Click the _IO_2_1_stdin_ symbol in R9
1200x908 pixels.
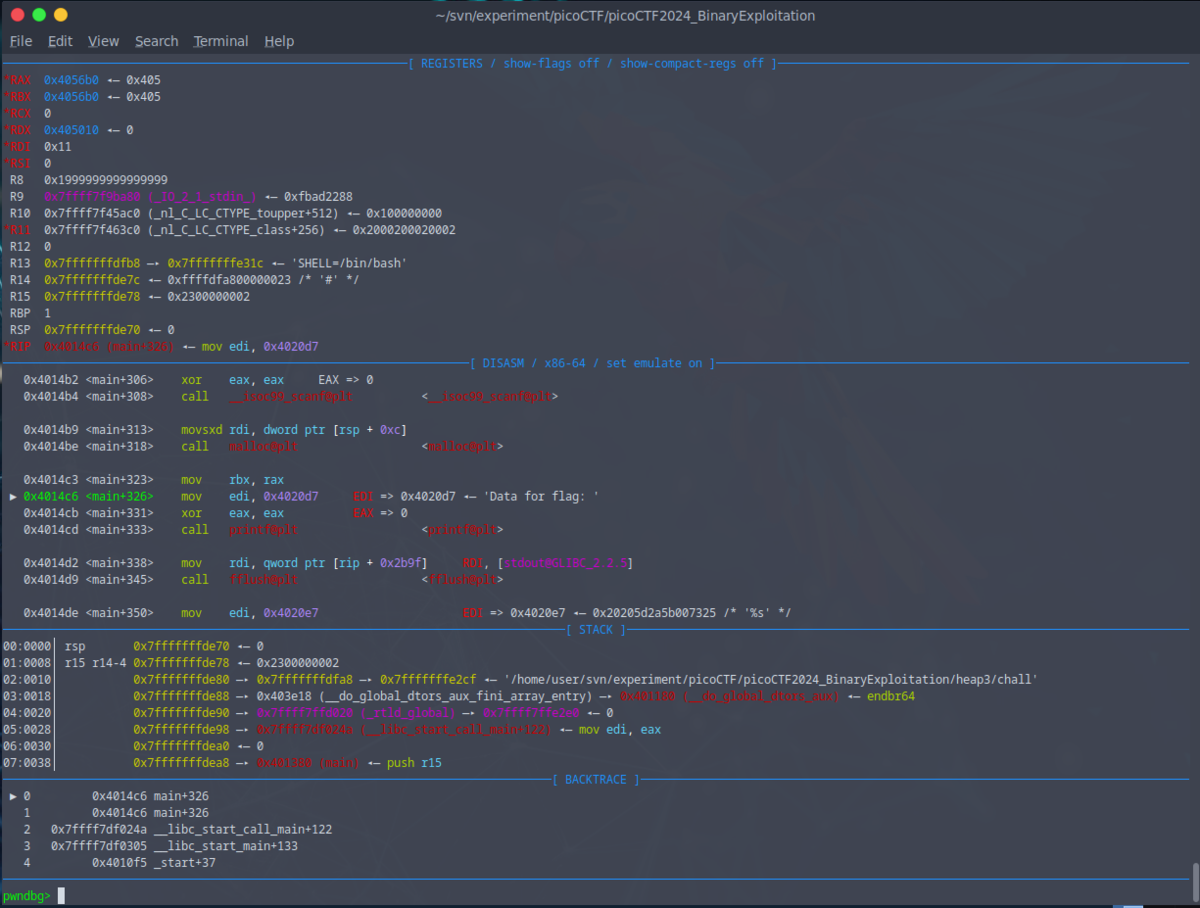tap(201, 196)
